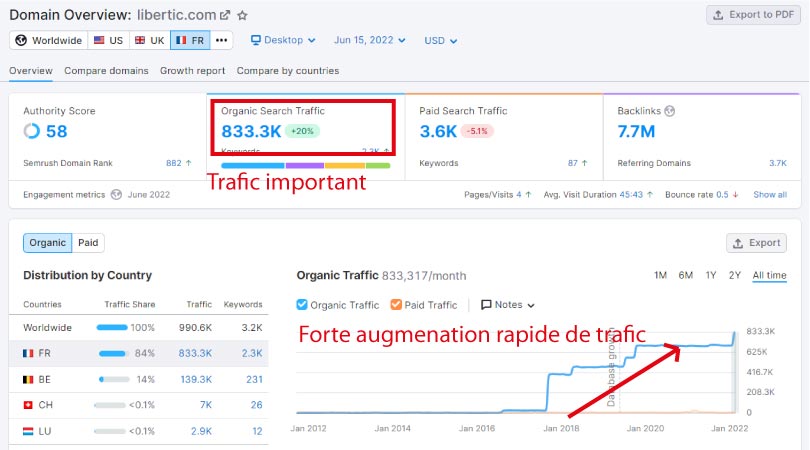Open Growth report tab
The width and height of the screenshot is (810, 450).
[193, 71]
